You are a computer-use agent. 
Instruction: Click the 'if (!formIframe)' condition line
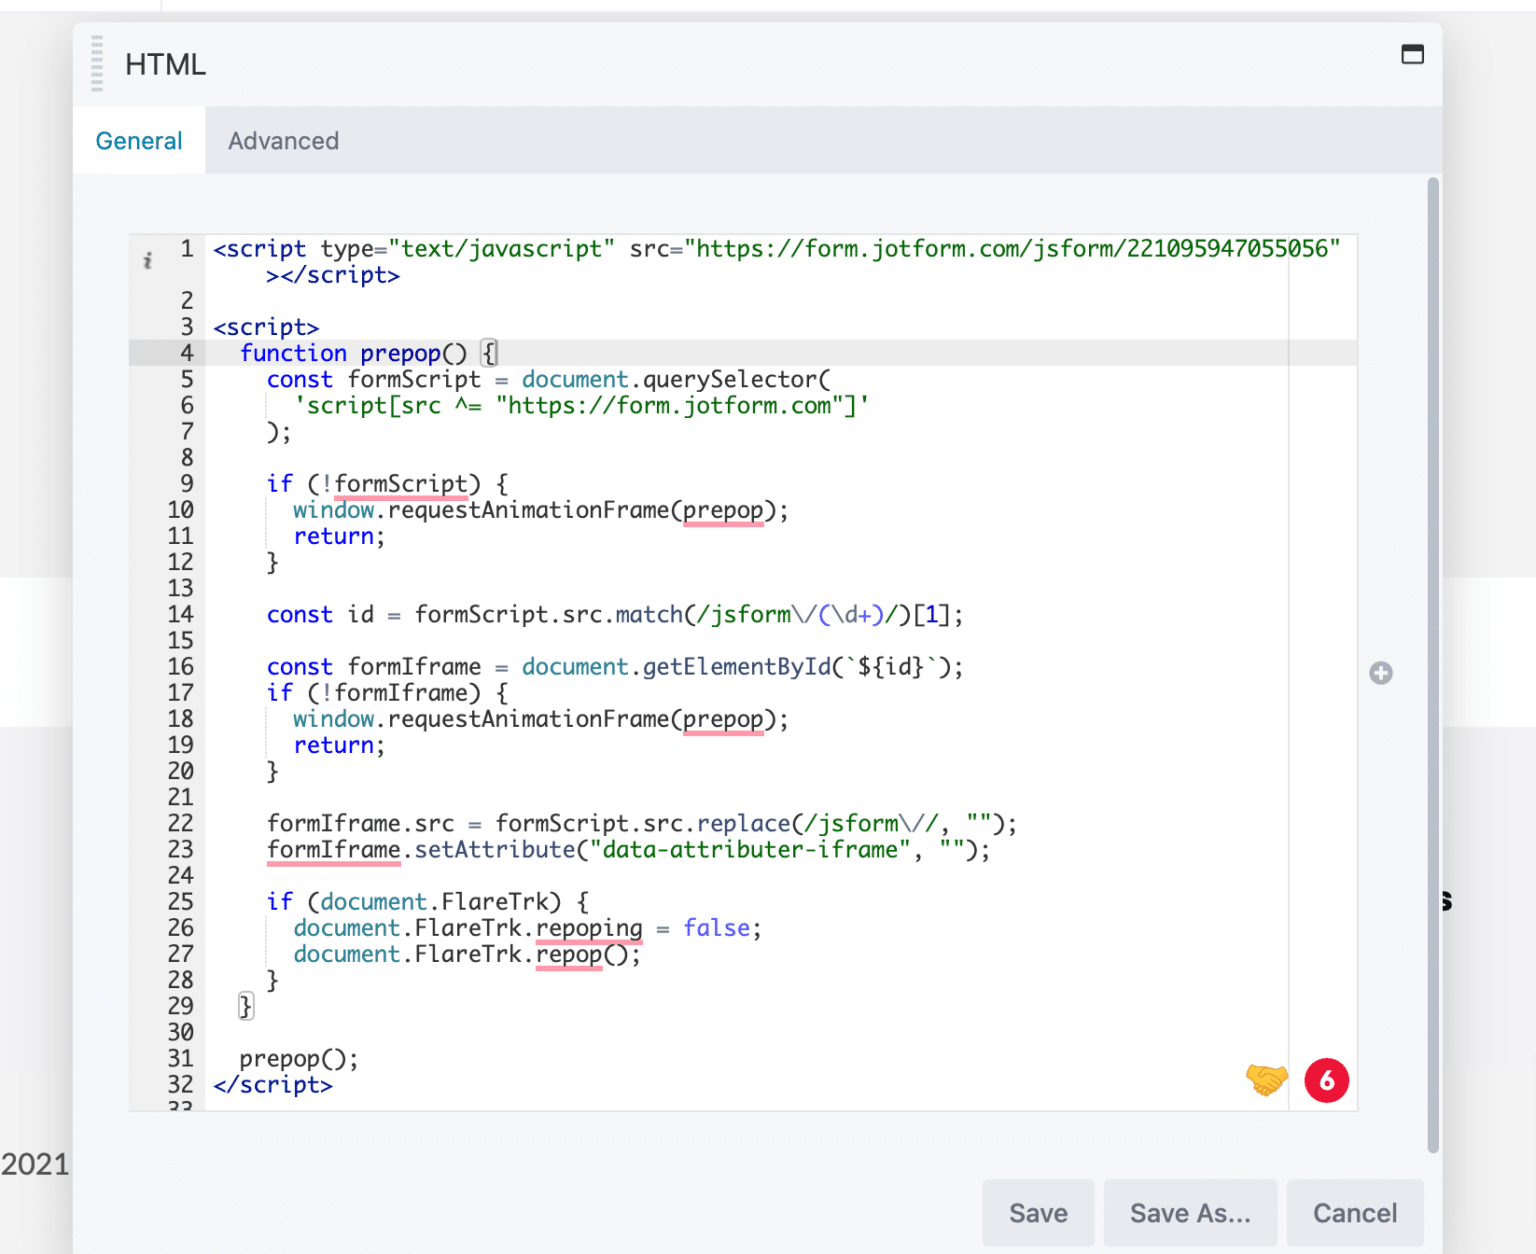[x=387, y=693]
